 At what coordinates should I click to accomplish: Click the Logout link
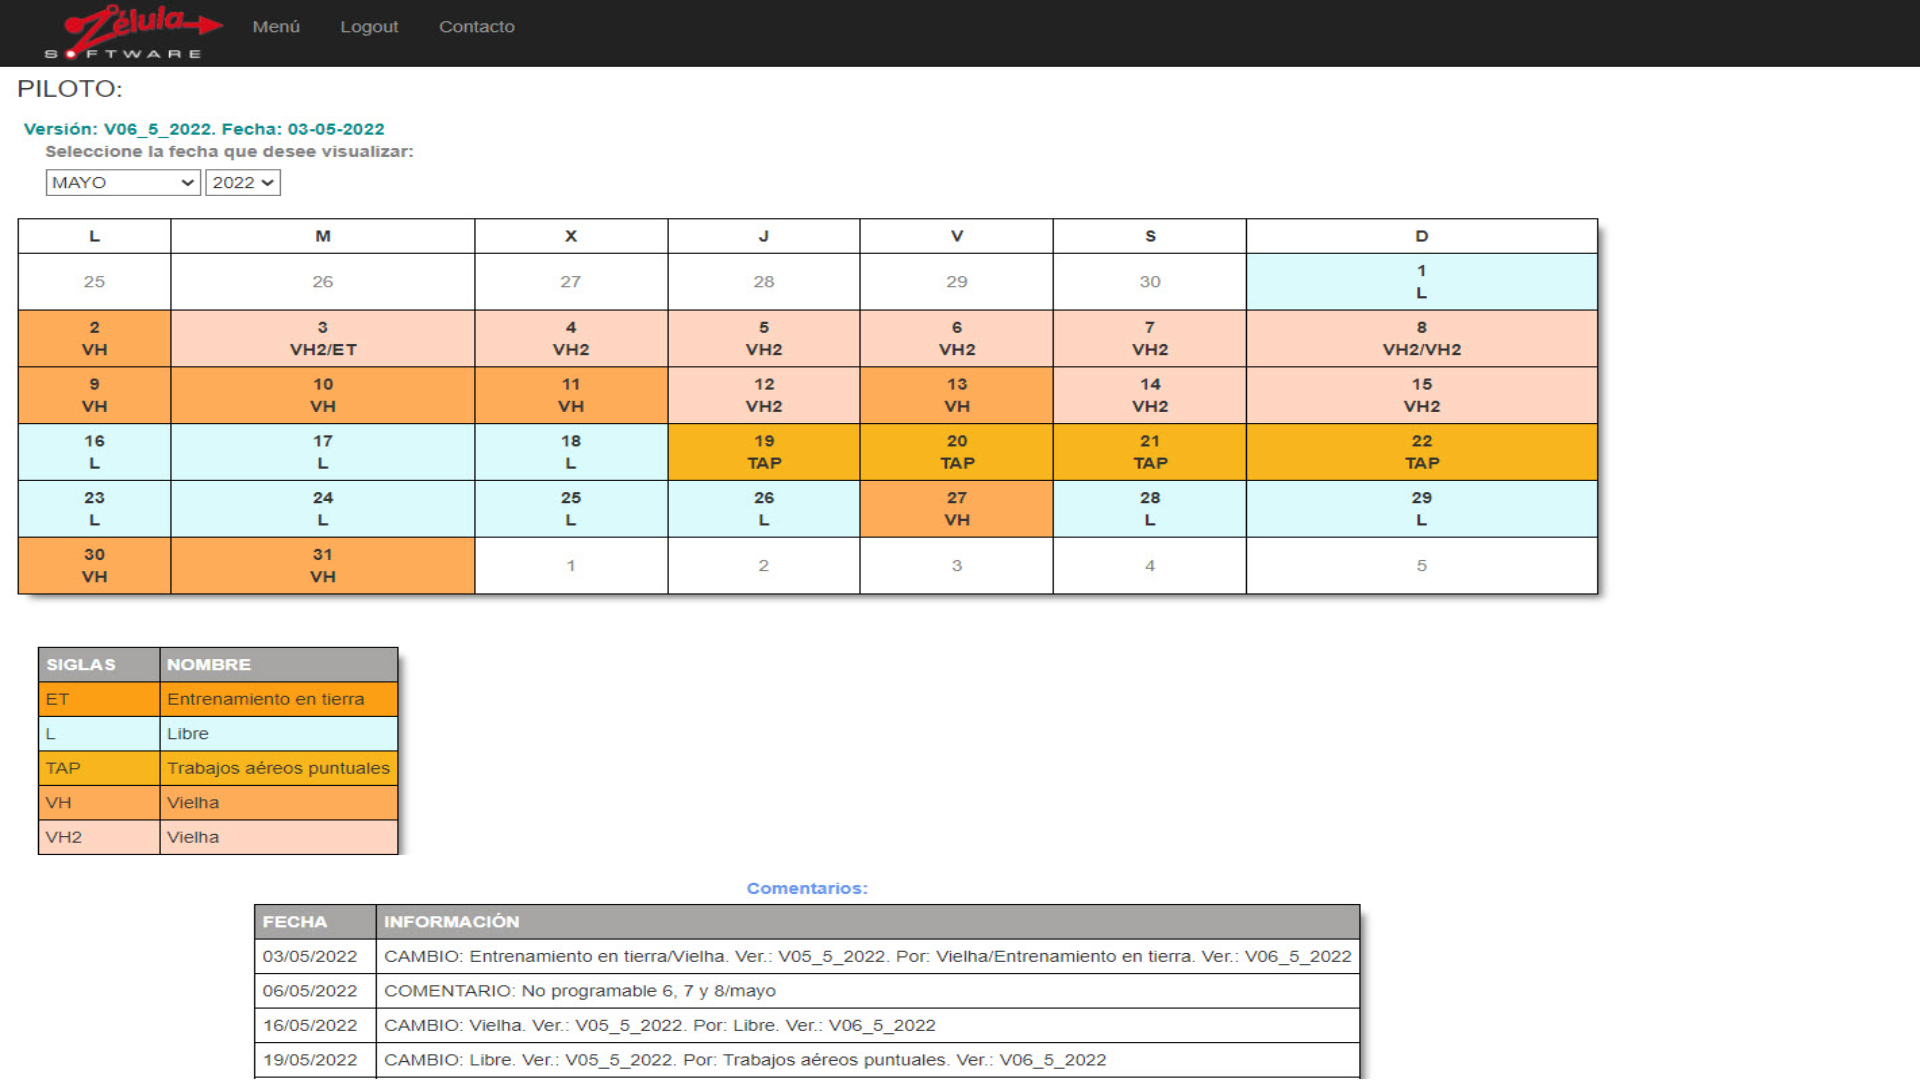(x=369, y=27)
